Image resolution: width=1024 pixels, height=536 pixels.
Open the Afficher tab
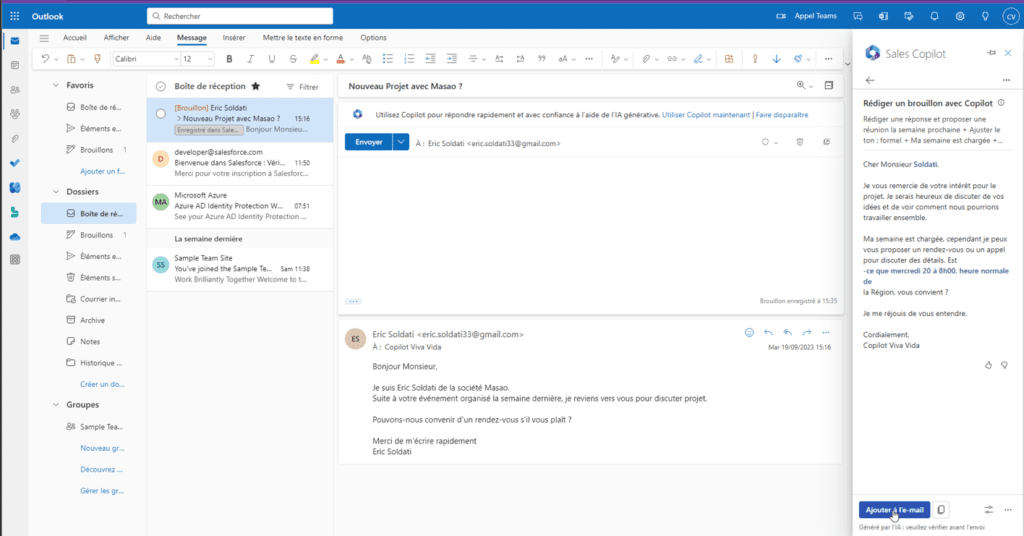(x=116, y=38)
